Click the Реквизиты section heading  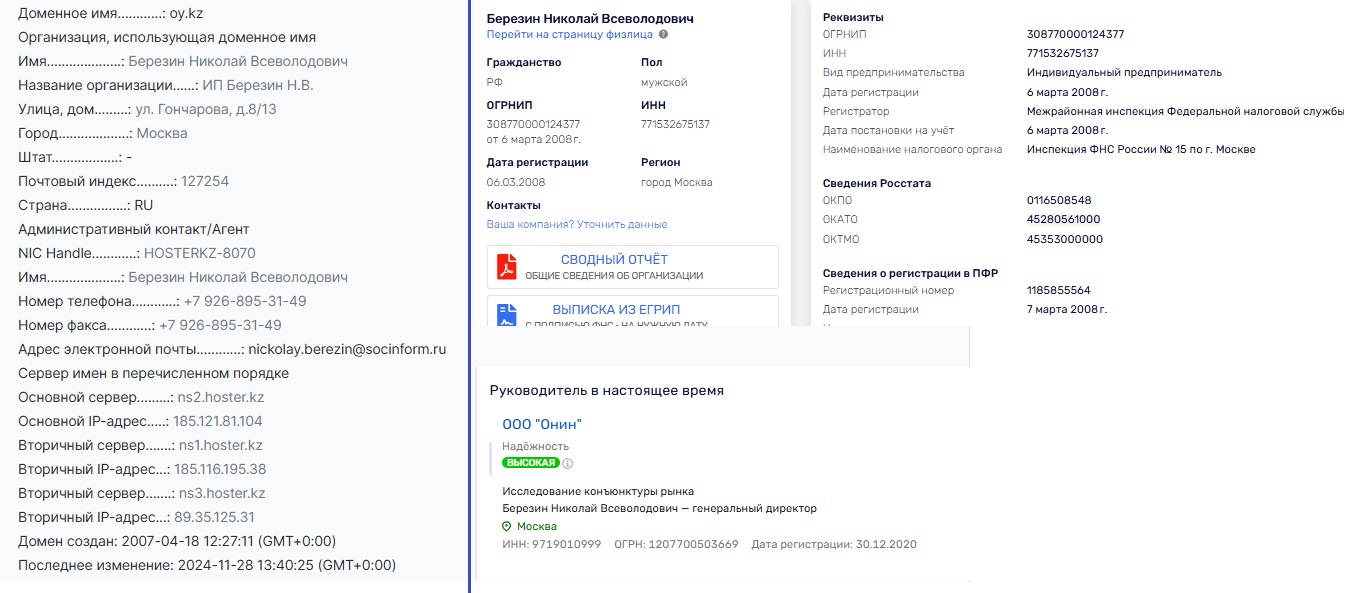click(852, 15)
